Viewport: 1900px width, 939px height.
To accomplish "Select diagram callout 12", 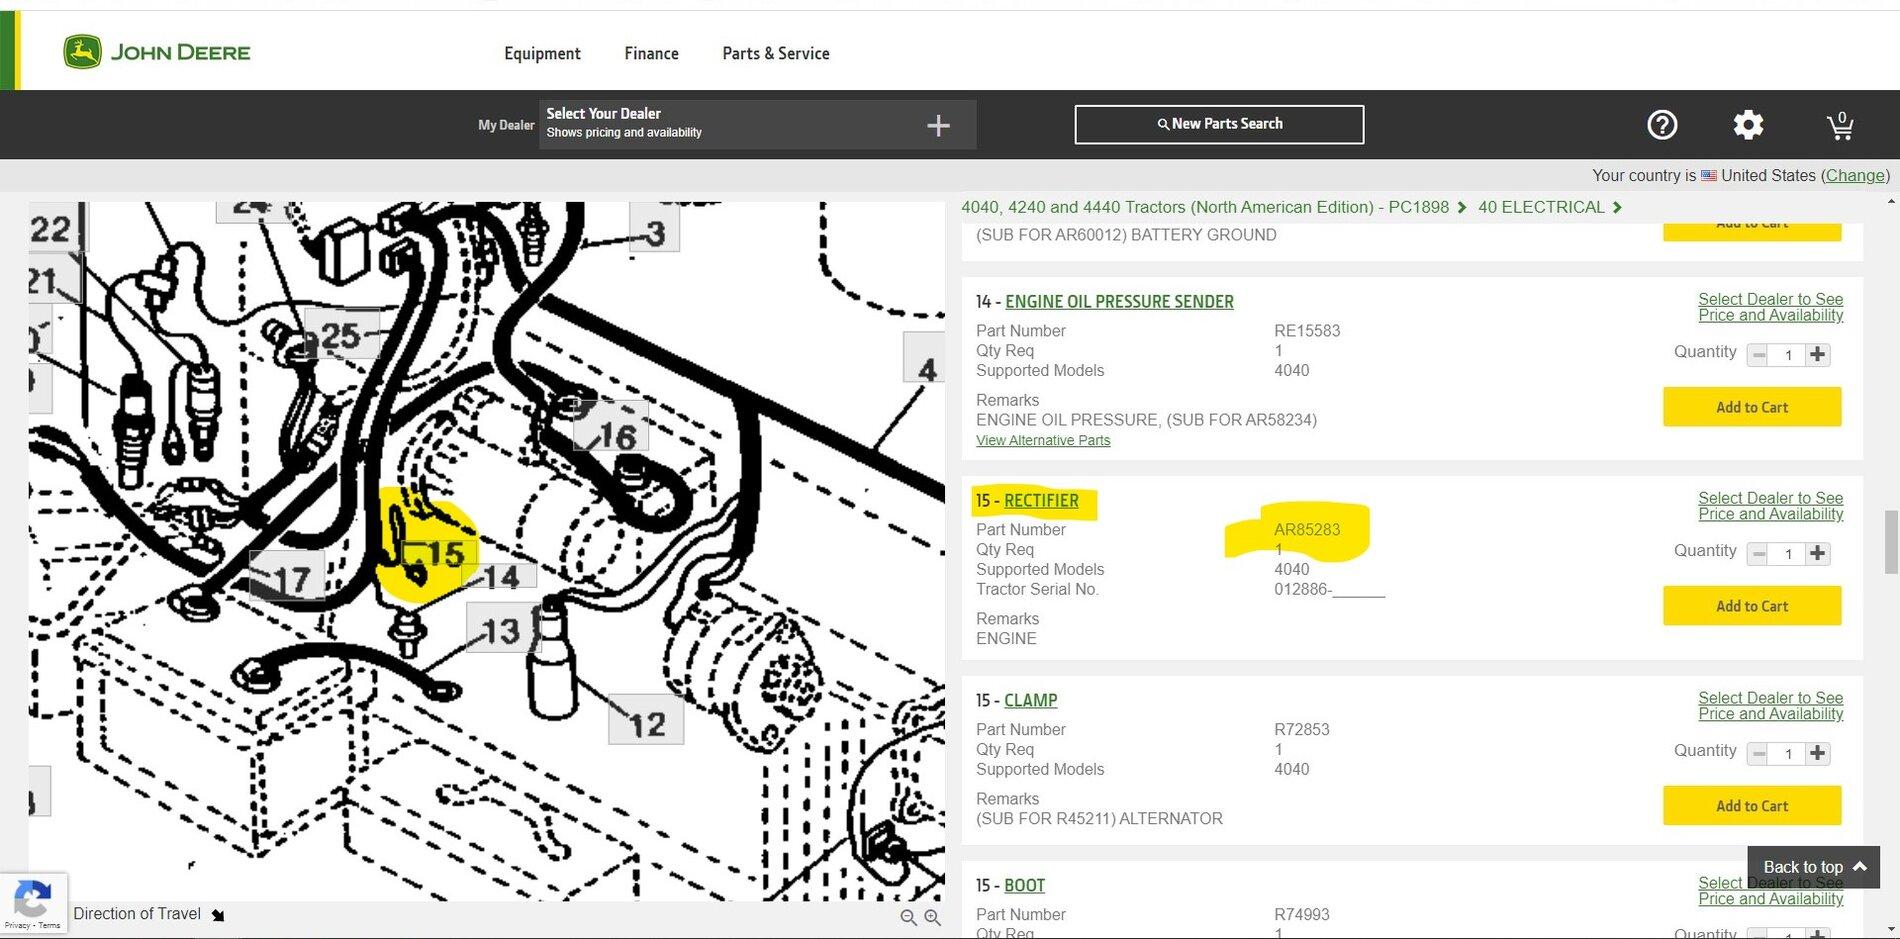I will (x=646, y=720).
